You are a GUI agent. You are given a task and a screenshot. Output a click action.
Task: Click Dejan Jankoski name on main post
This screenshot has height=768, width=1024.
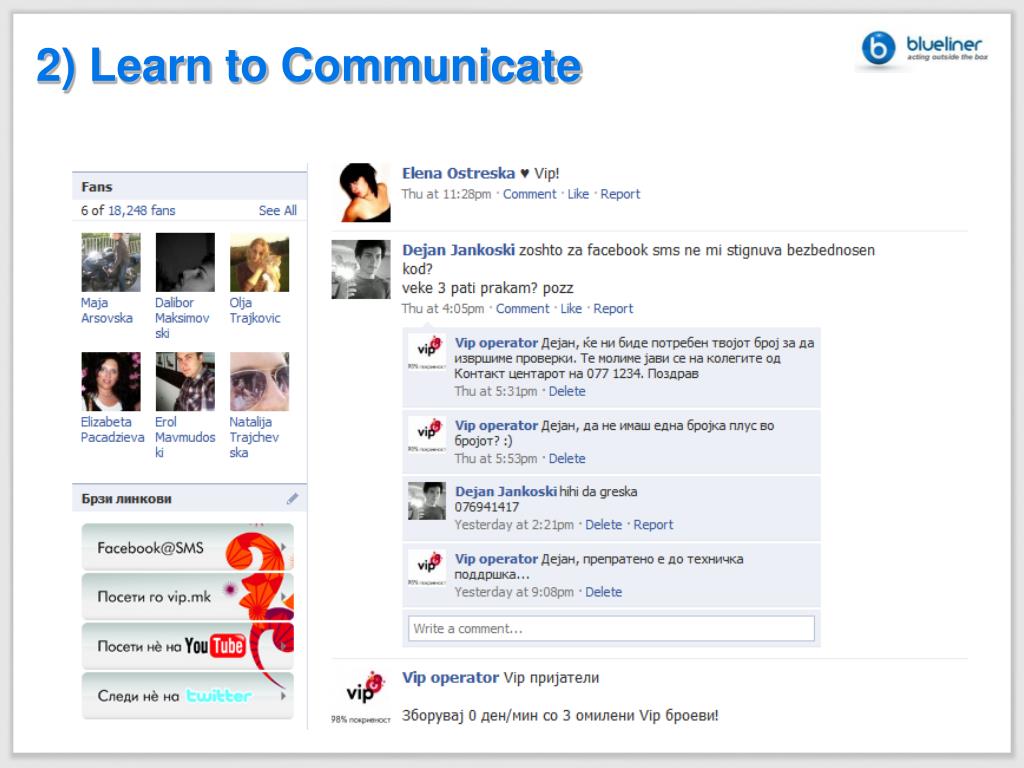coord(458,250)
